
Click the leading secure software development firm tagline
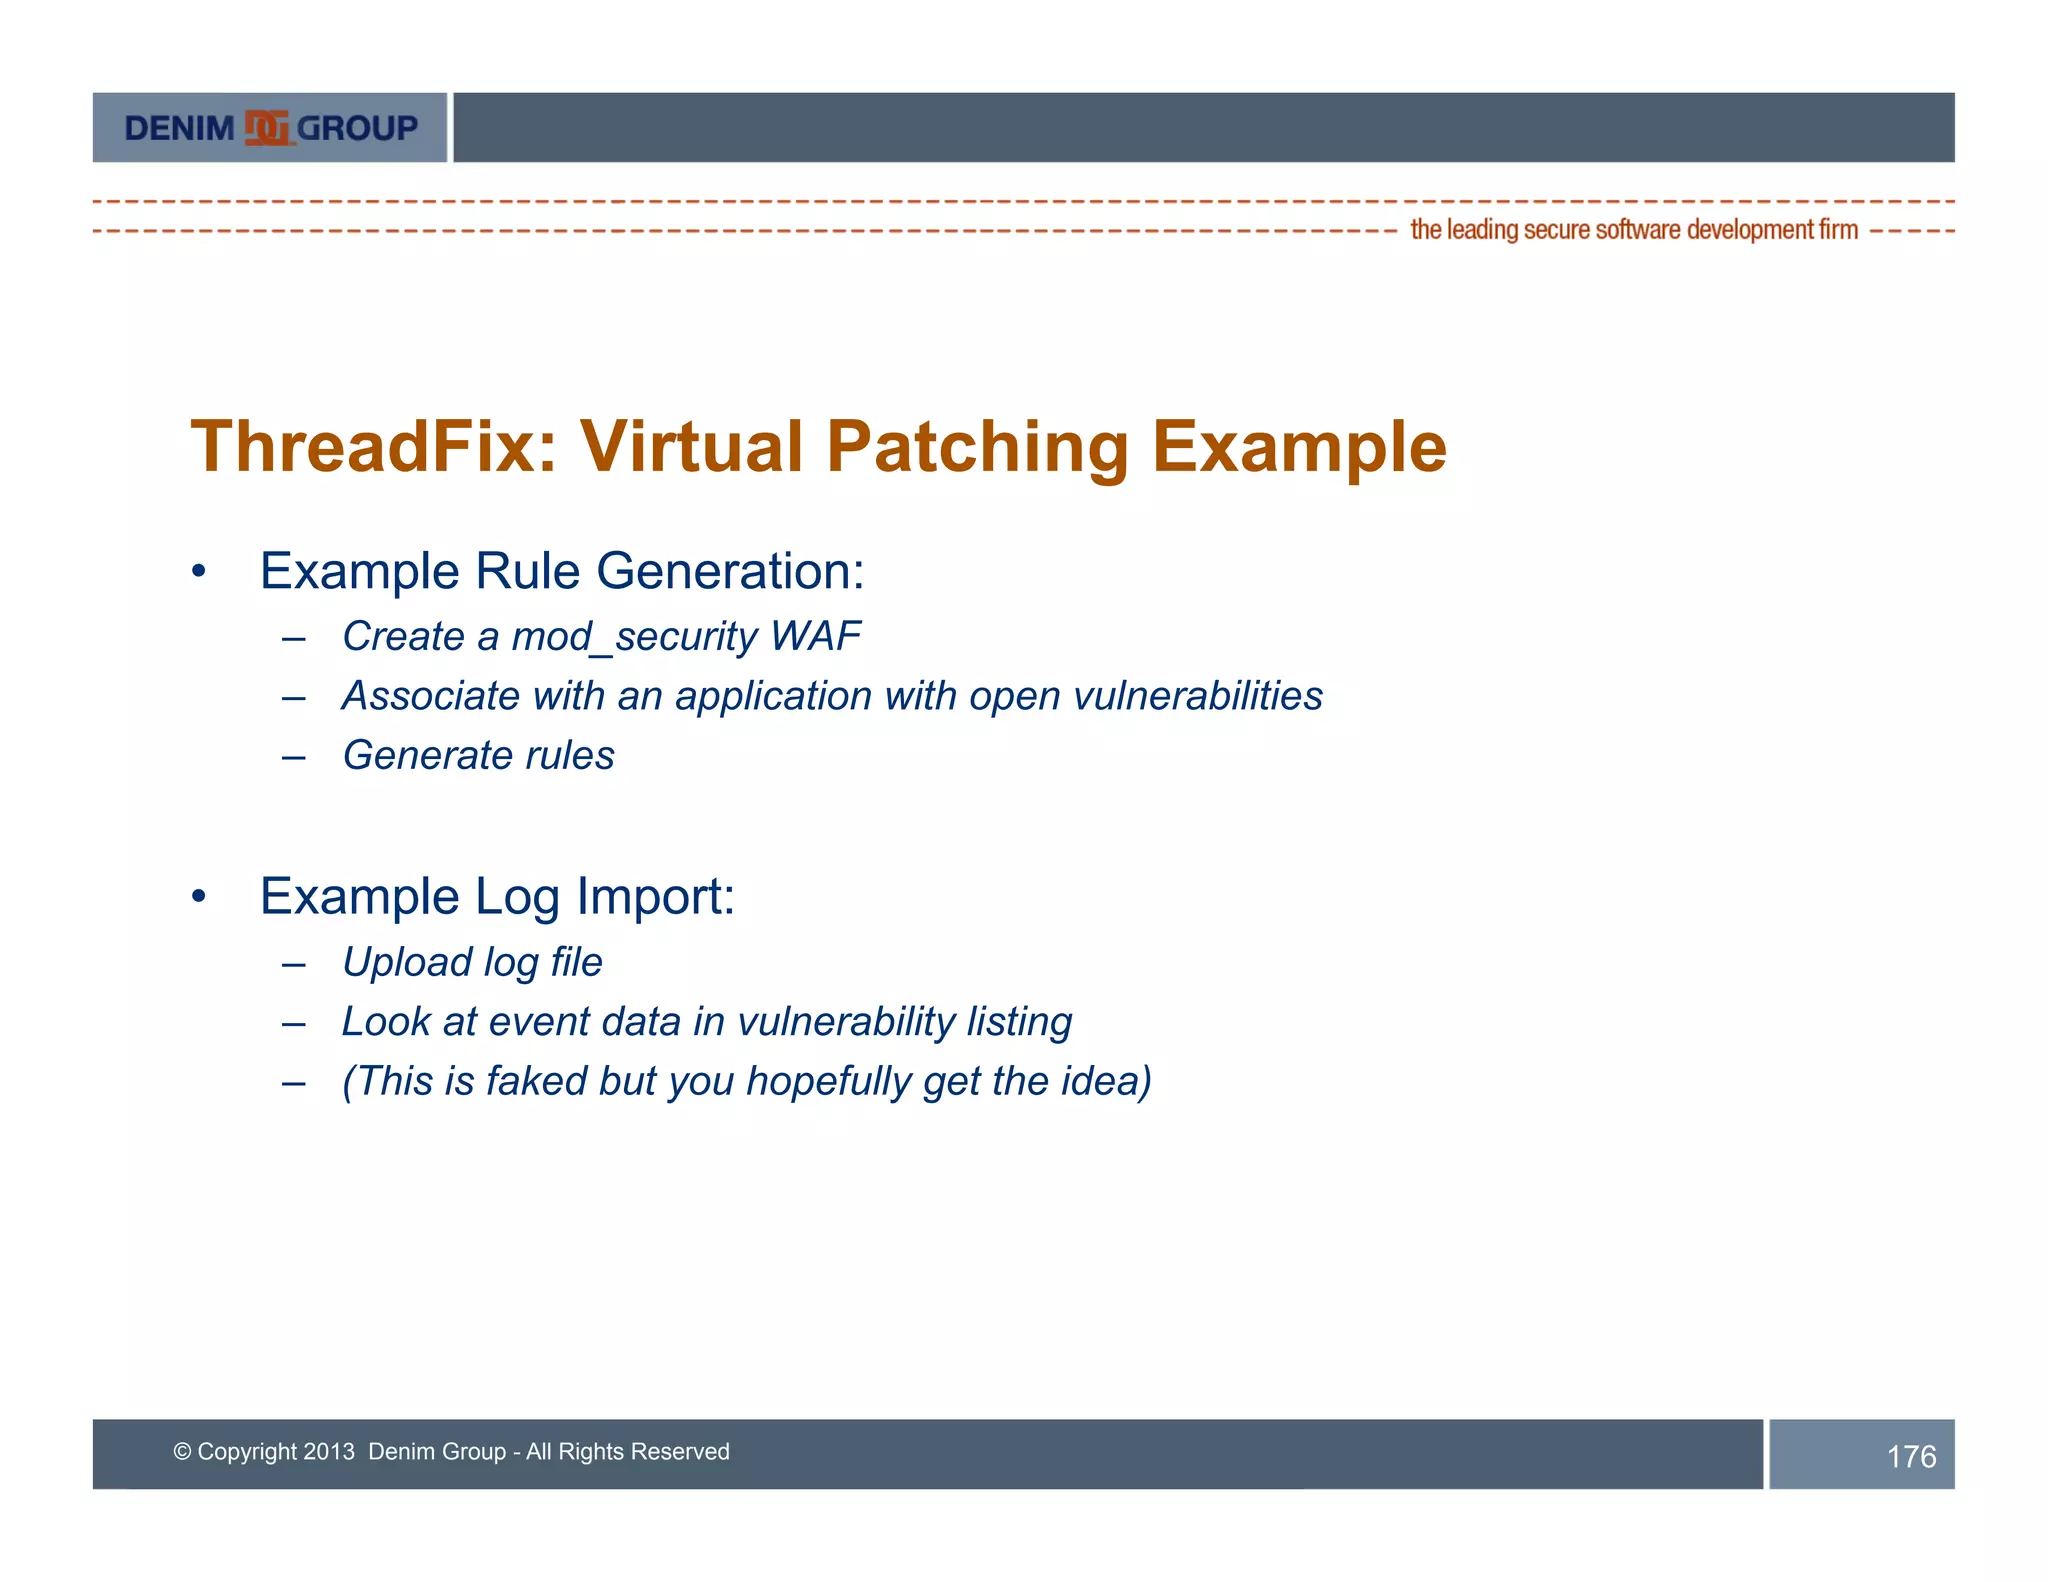[1633, 230]
